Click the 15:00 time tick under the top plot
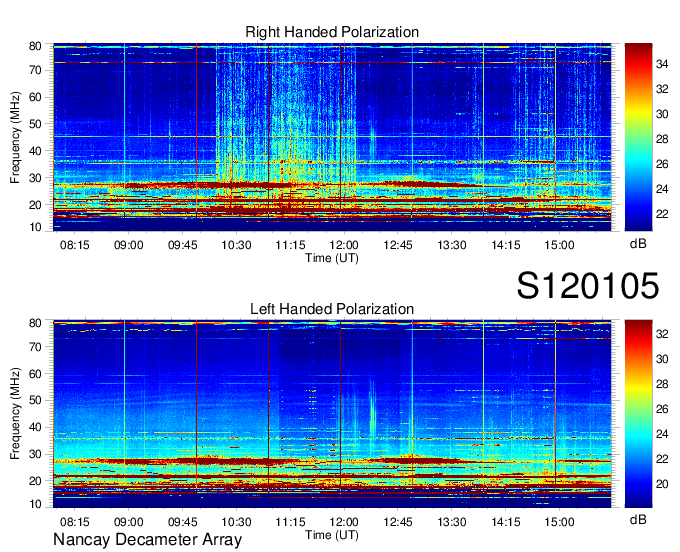 [559, 245]
